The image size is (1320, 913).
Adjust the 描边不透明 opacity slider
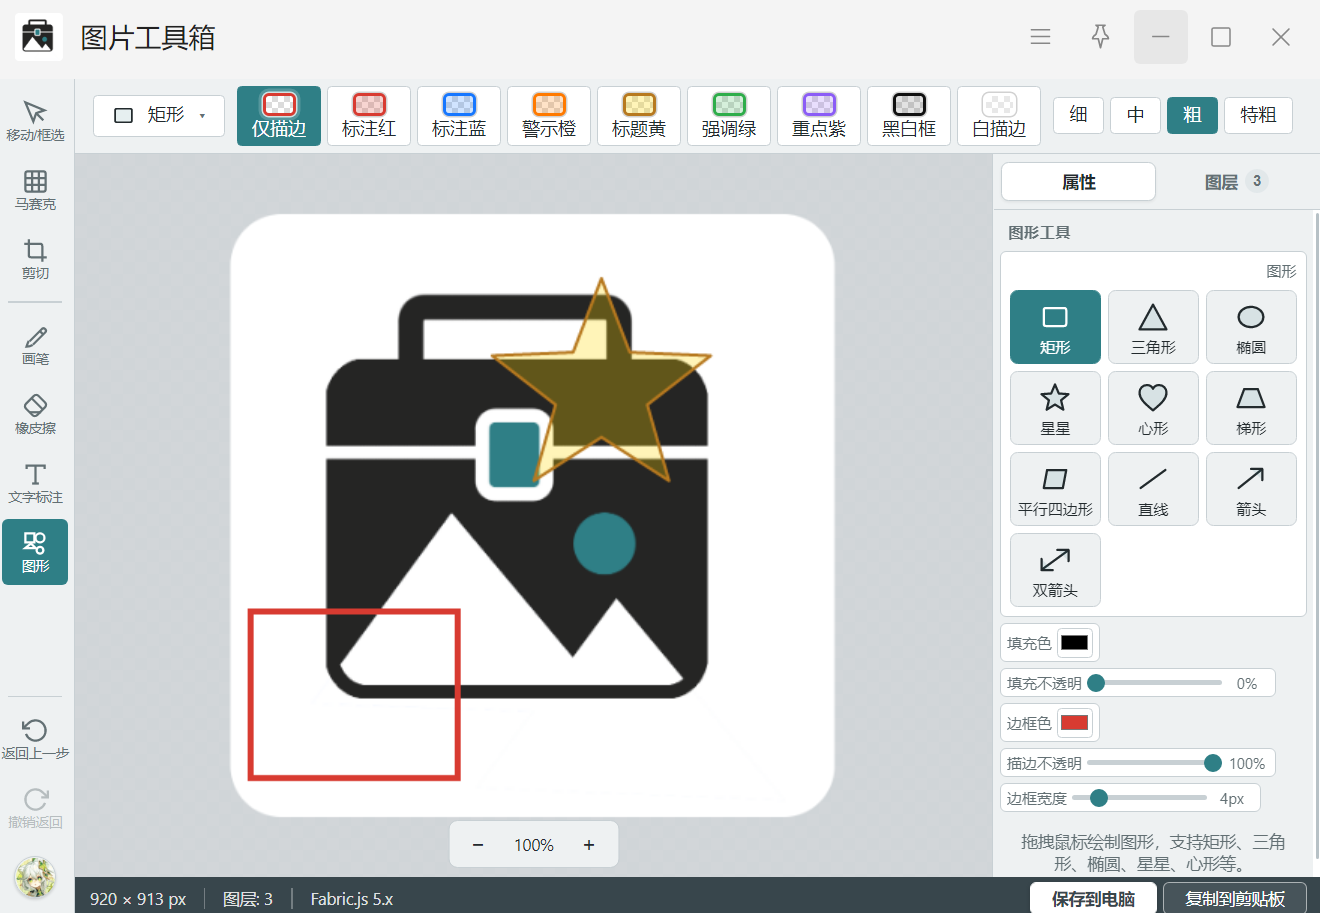[1154, 763]
